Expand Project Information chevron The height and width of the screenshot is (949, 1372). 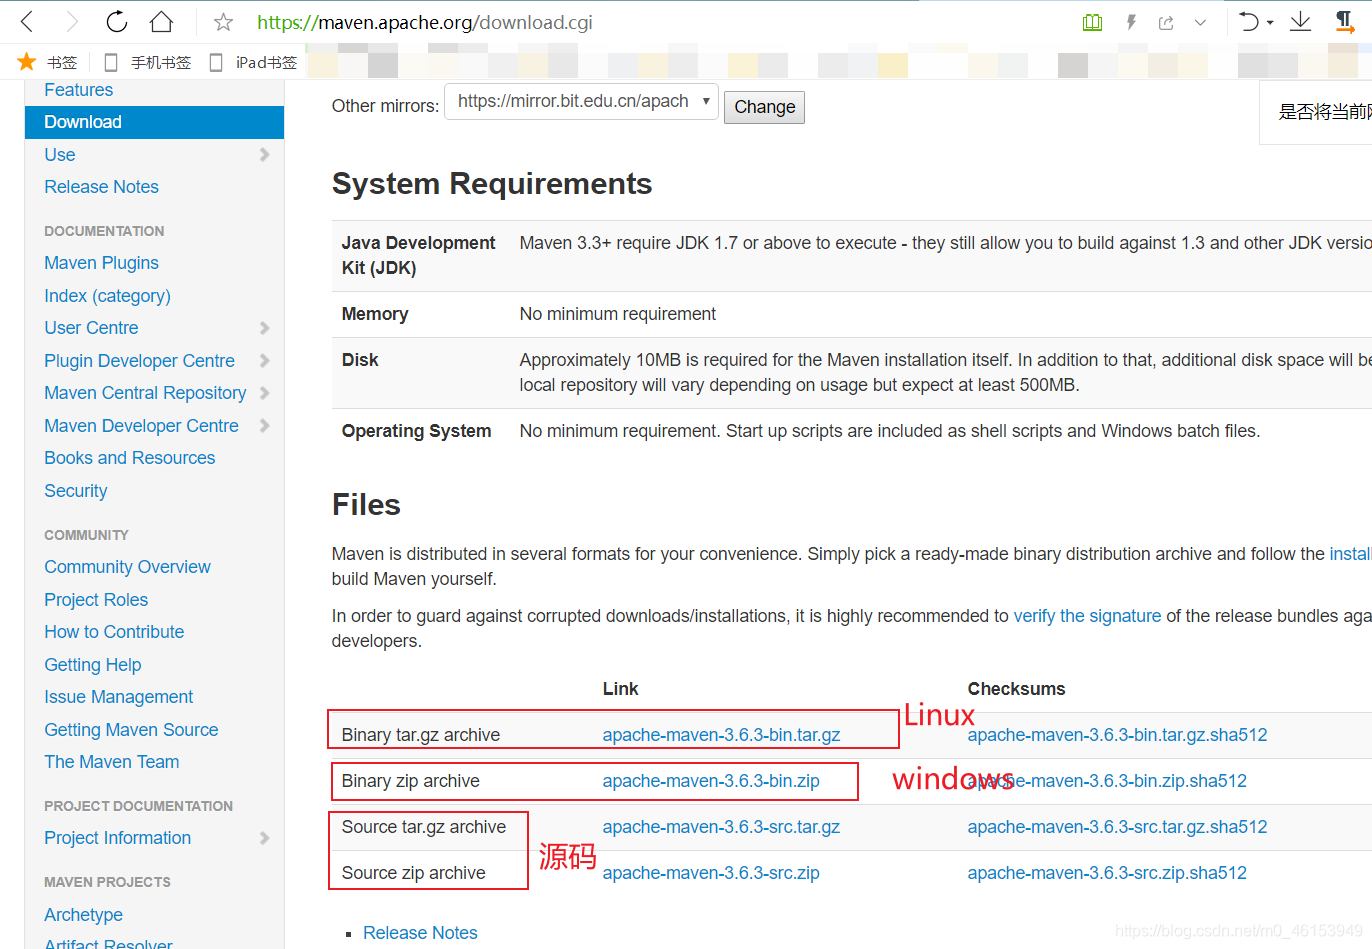[264, 838]
